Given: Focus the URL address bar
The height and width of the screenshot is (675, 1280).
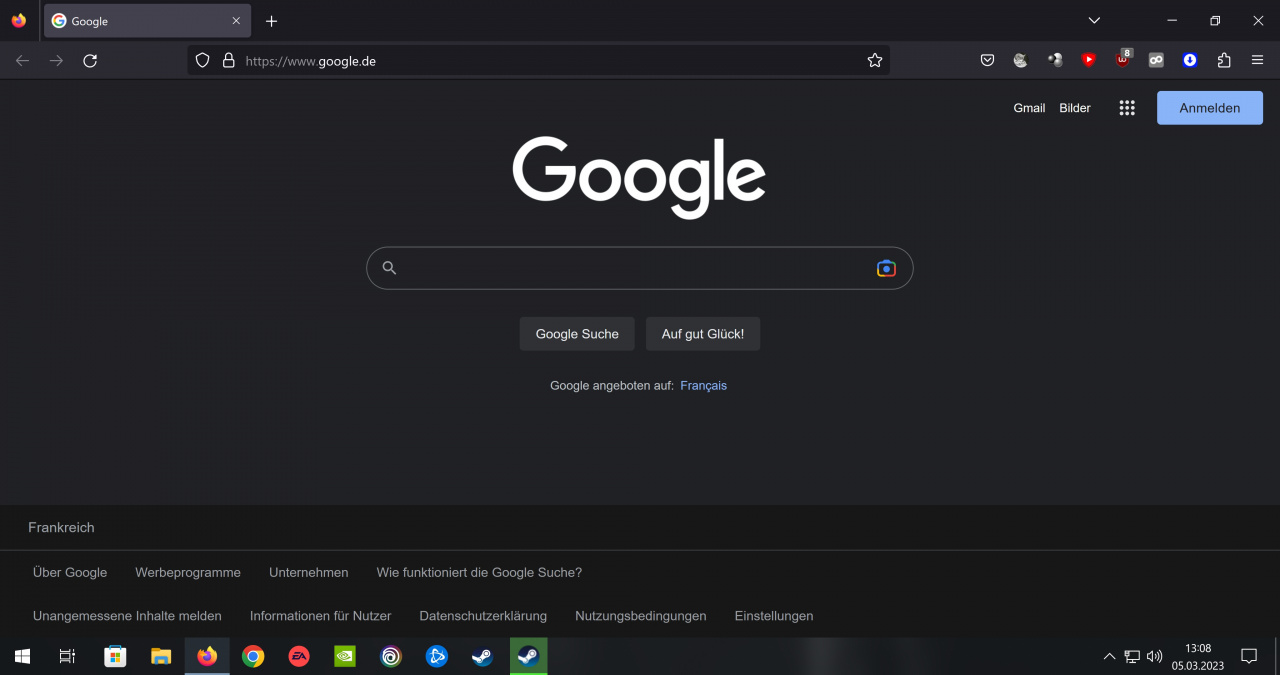Looking at the screenshot, I should [538, 61].
